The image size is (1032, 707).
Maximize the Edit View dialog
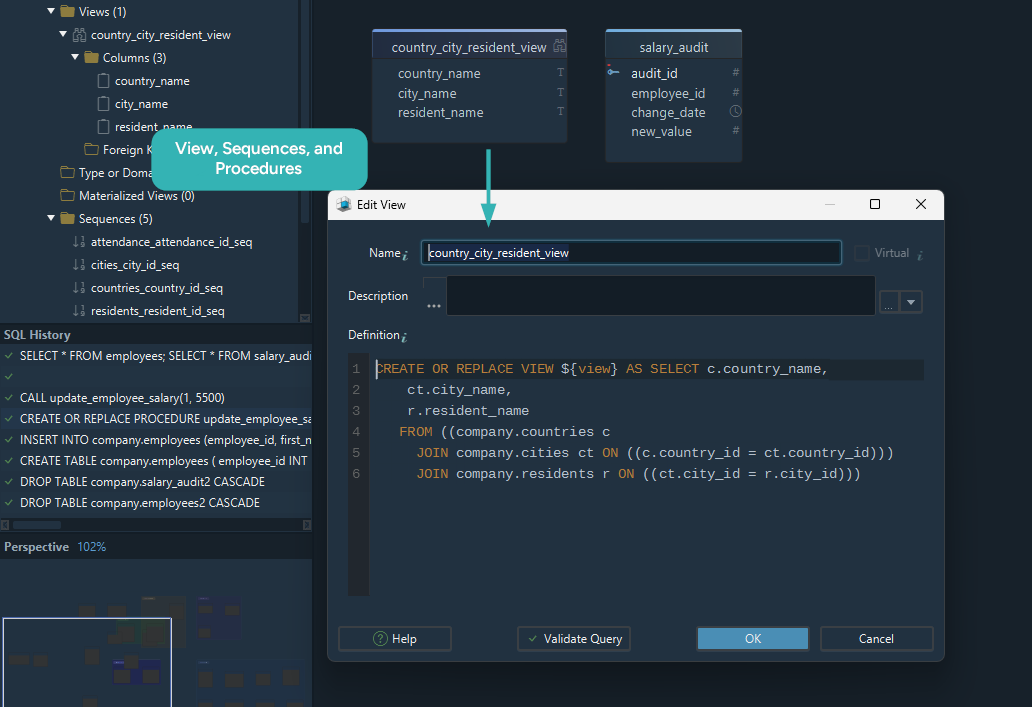pos(875,204)
